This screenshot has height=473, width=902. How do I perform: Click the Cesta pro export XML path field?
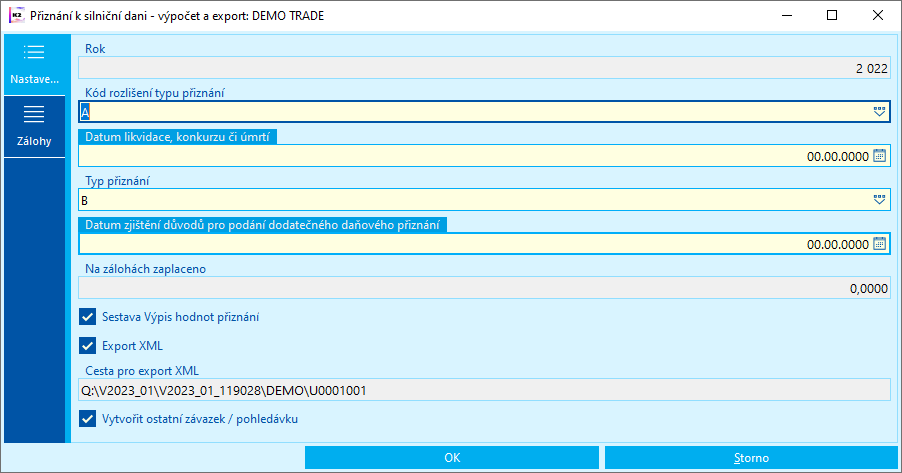click(484, 390)
